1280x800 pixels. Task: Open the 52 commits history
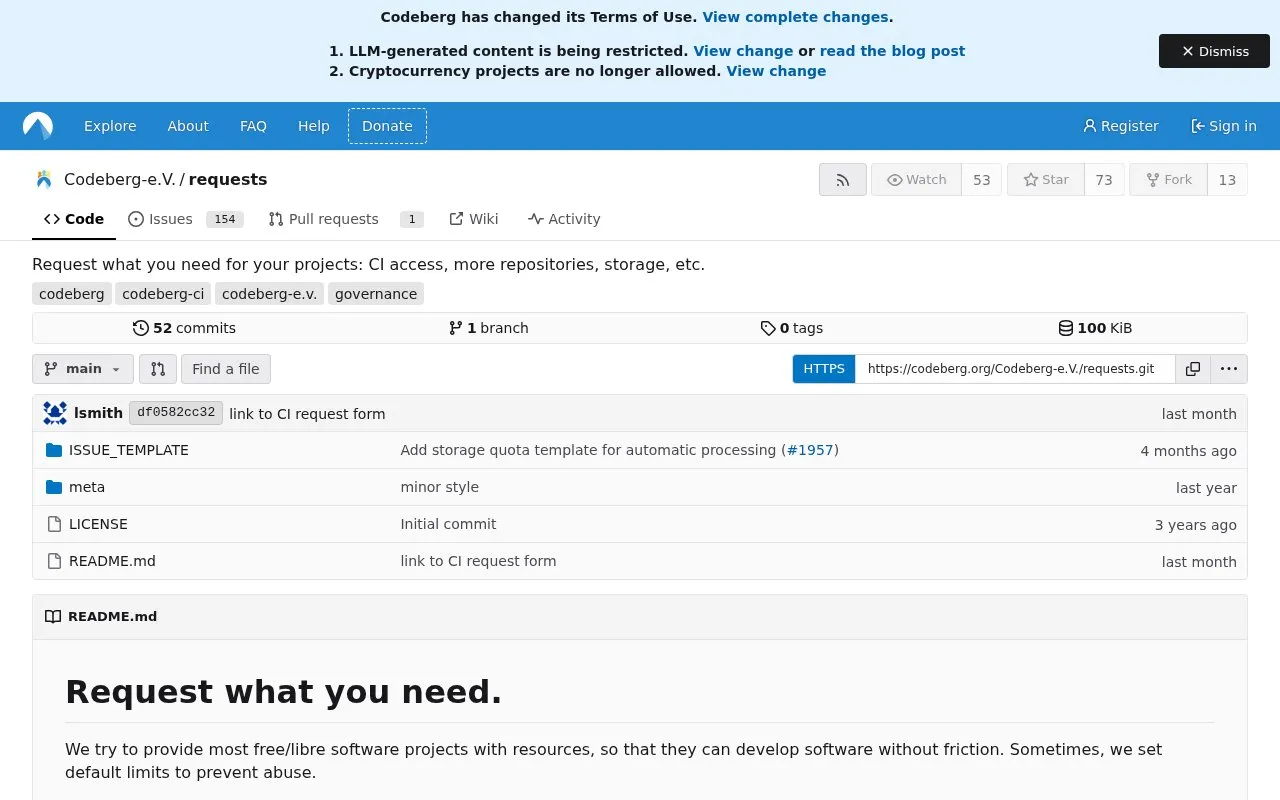click(184, 328)
